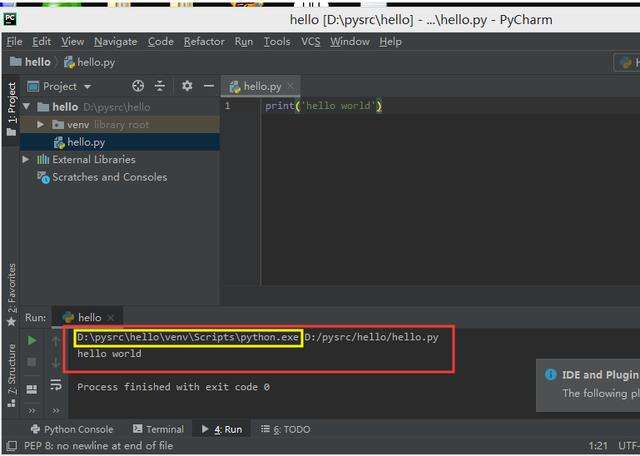Toggle the 4: Run tool window button
Screen dimensions: 640x456
[x=222, y=429]
